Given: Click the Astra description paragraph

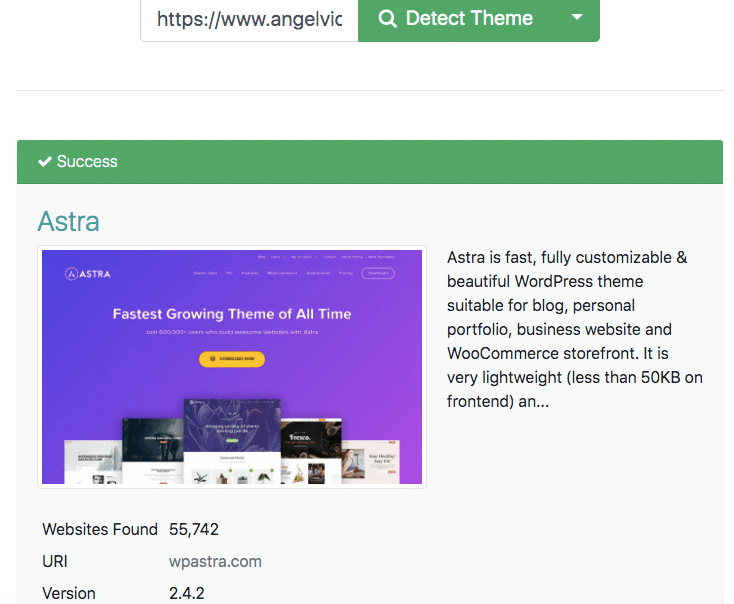Looking at the screenshot, I should (x=575, y=329).
